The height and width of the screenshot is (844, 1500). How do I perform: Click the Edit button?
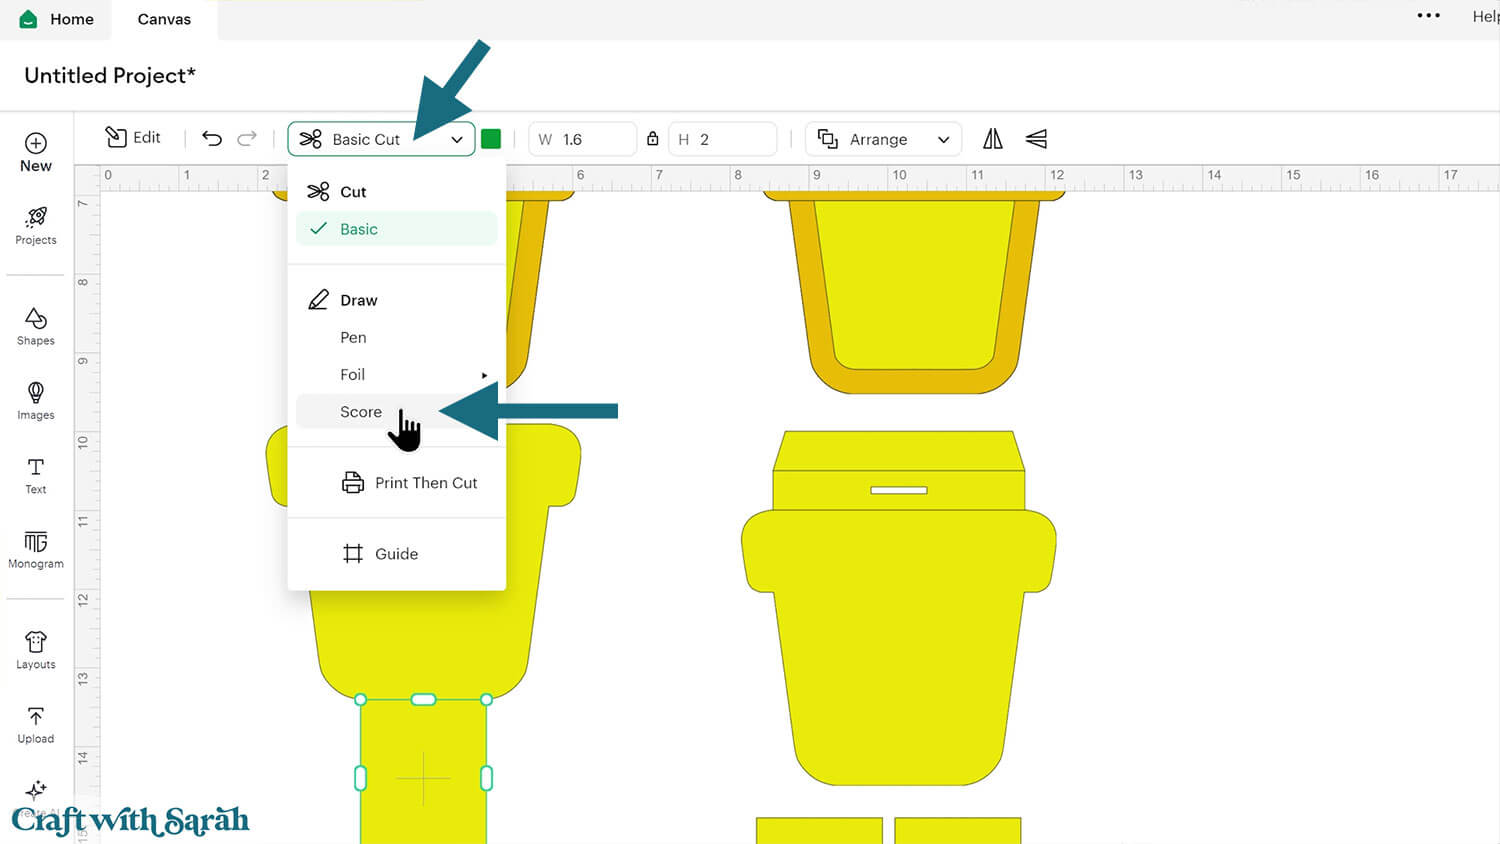(x=133, y=138)
